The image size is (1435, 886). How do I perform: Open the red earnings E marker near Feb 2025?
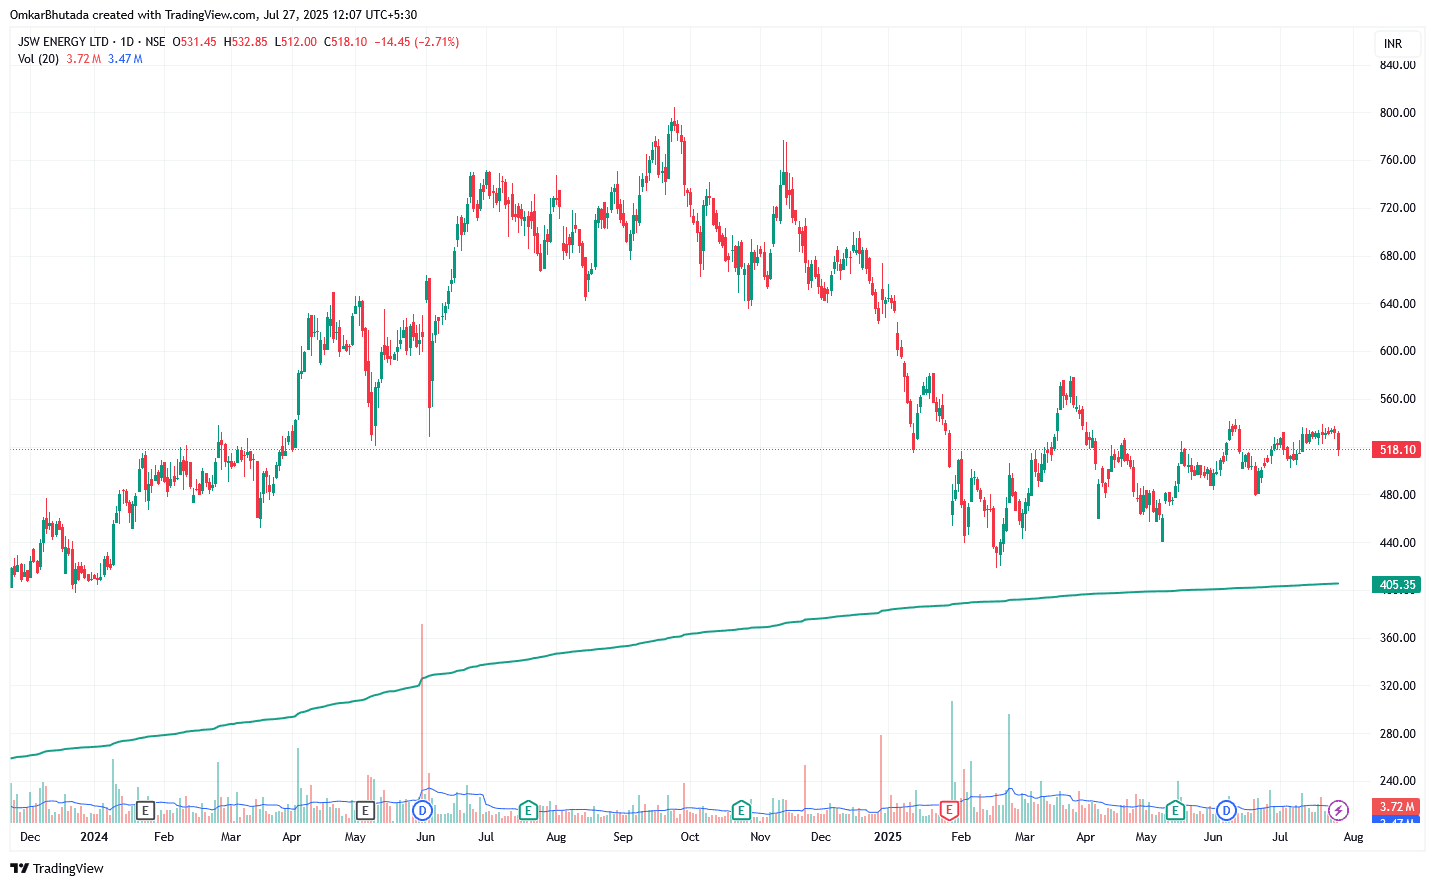click(x=950, y=810)
